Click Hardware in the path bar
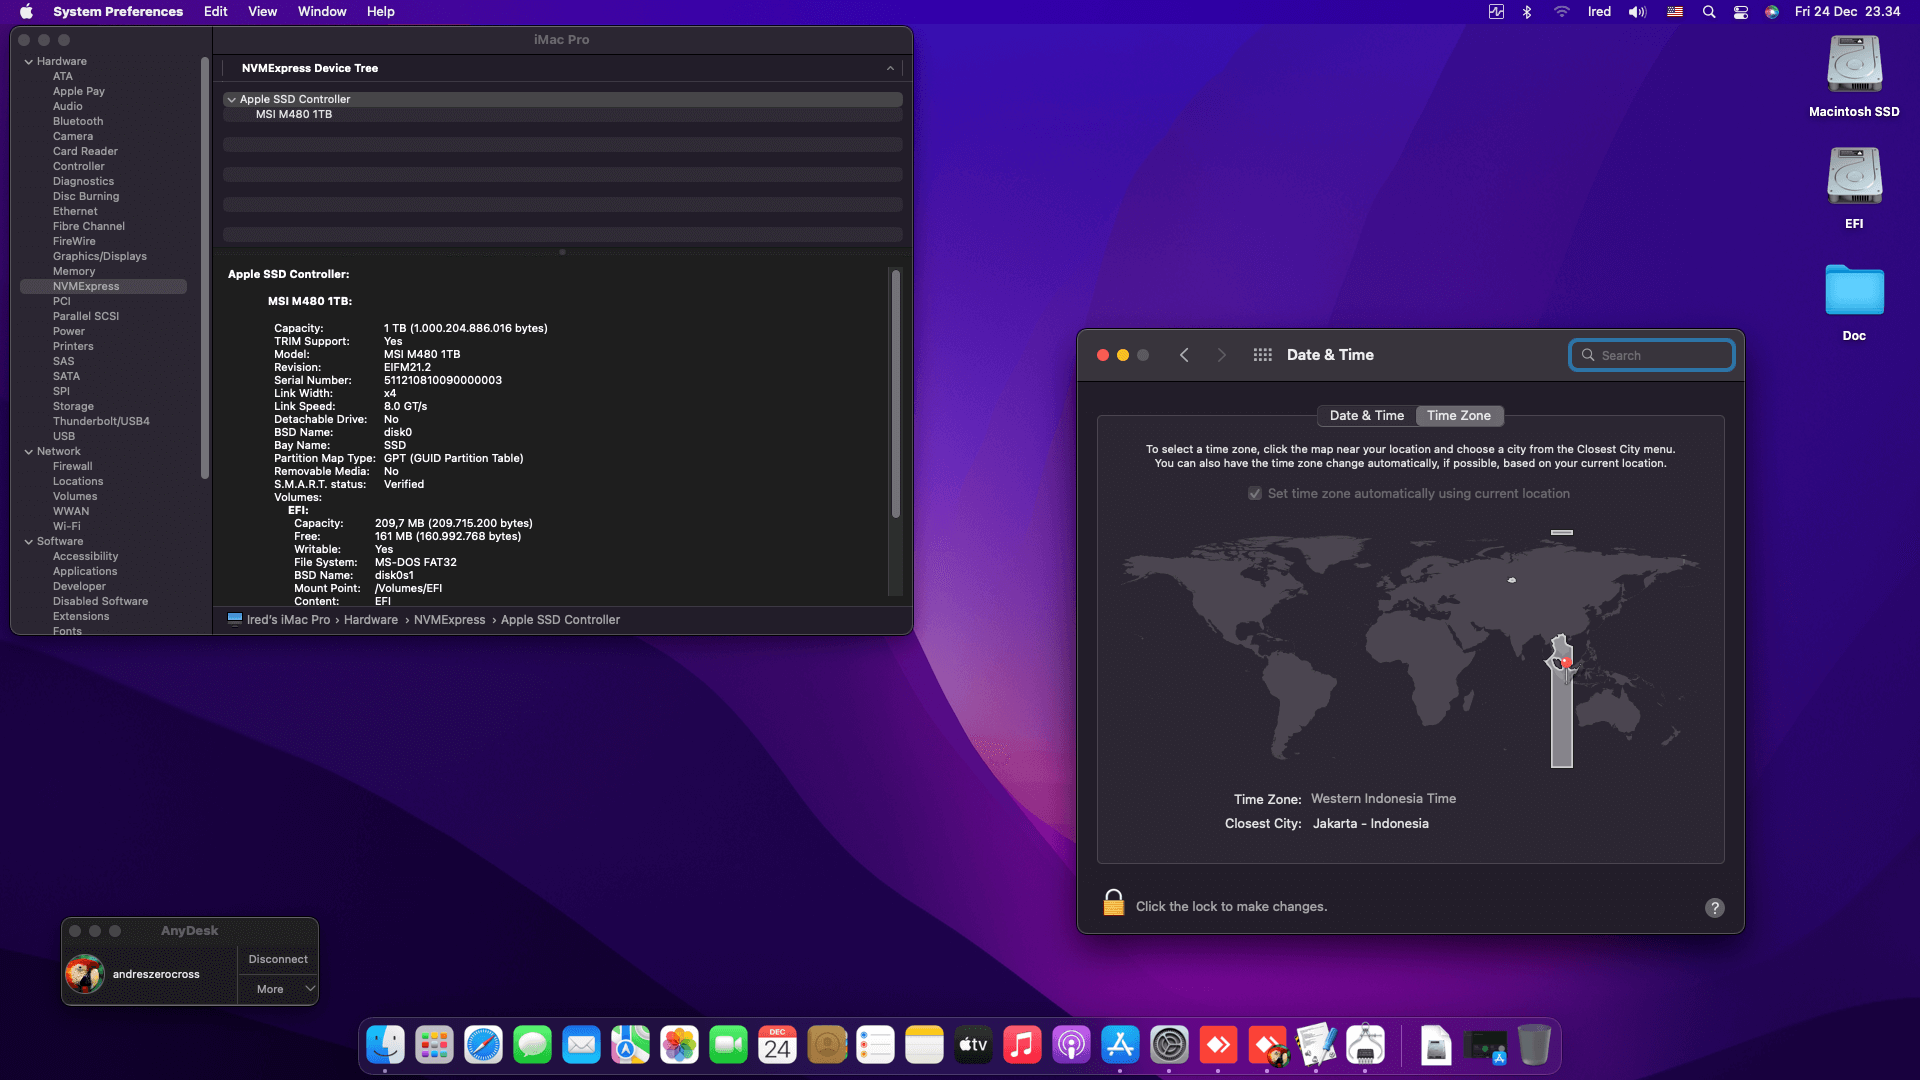The height and width of the screenshot is (1080, 1920). tap(371, 620)
